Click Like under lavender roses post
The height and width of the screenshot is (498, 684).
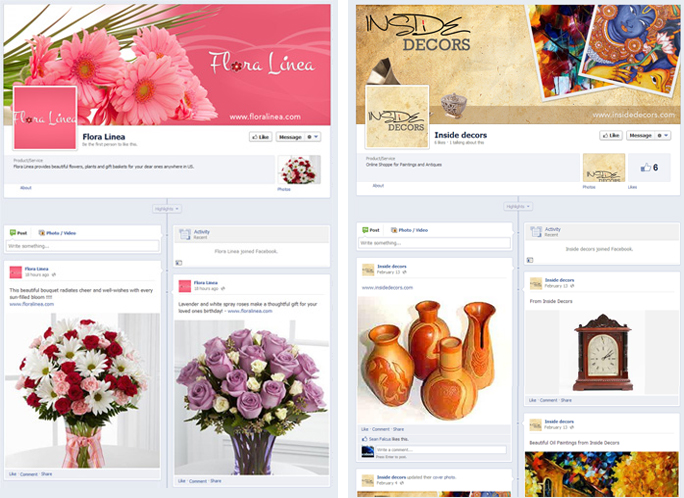pos(182,481)
